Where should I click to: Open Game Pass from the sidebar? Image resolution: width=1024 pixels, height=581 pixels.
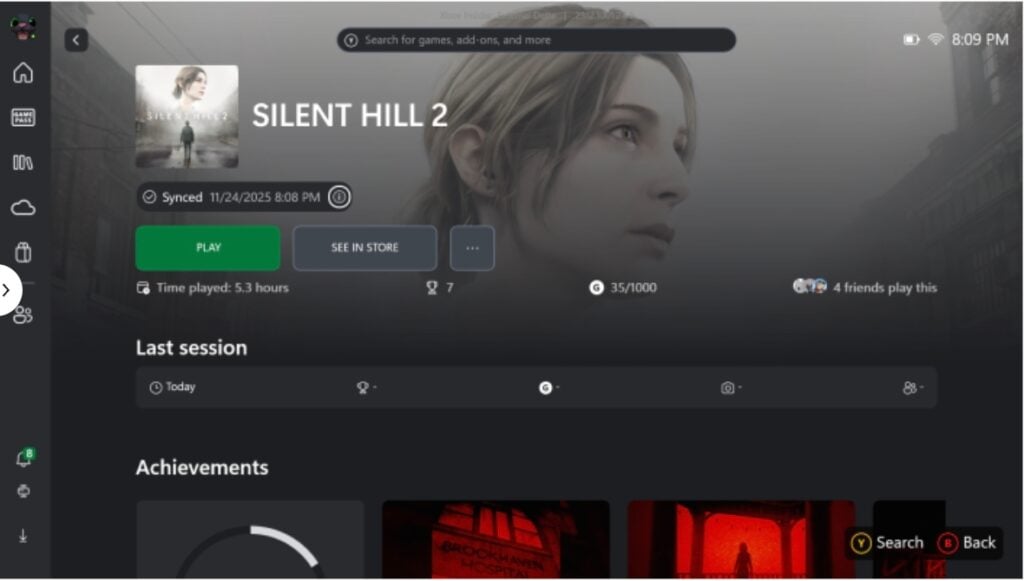23,118
